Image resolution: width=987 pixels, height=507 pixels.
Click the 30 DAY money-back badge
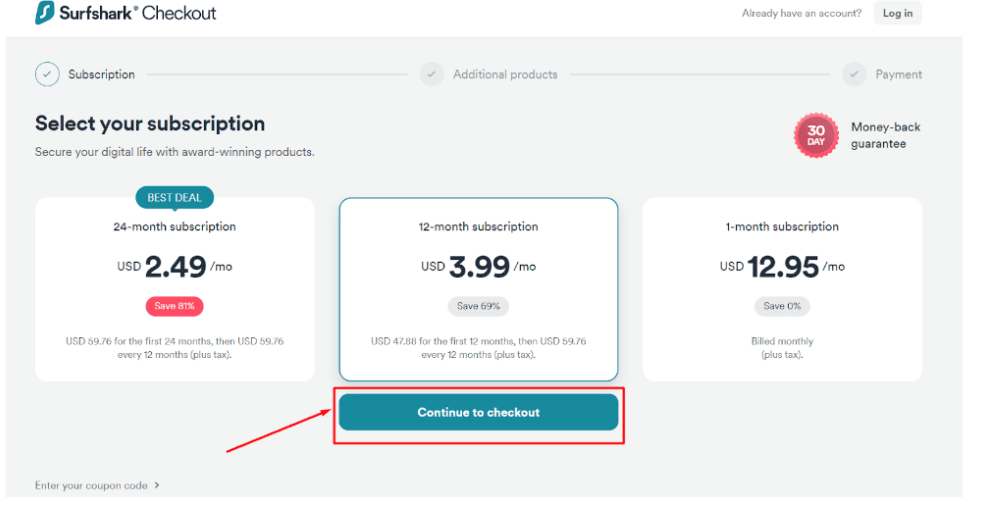(x=816, y=135)
